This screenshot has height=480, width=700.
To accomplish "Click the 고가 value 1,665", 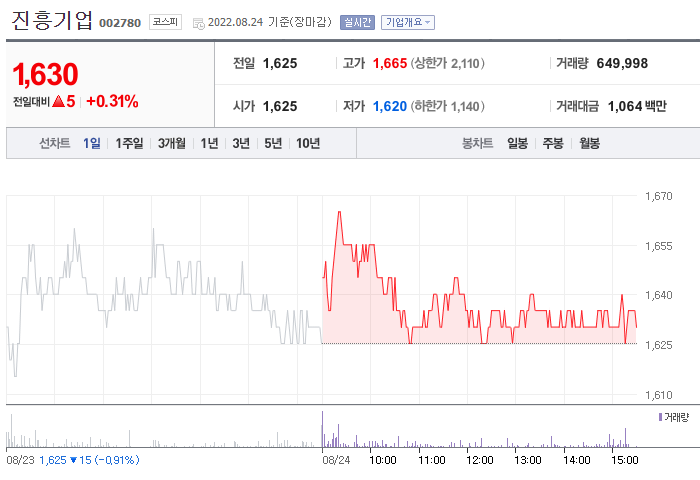I will (390, 63).
